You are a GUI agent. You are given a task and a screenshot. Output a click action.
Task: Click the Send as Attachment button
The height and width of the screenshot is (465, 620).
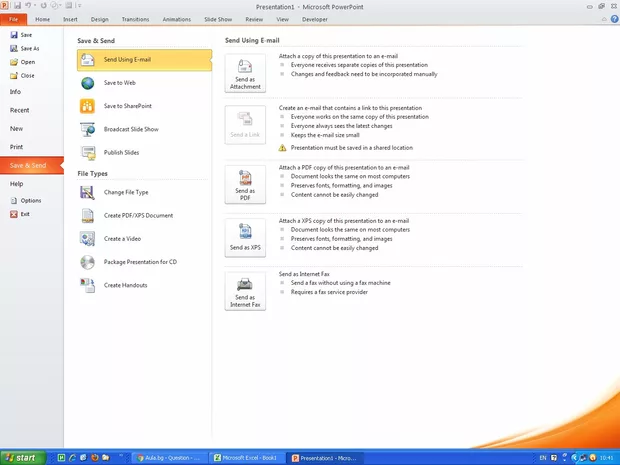click(x=245, y=75)
